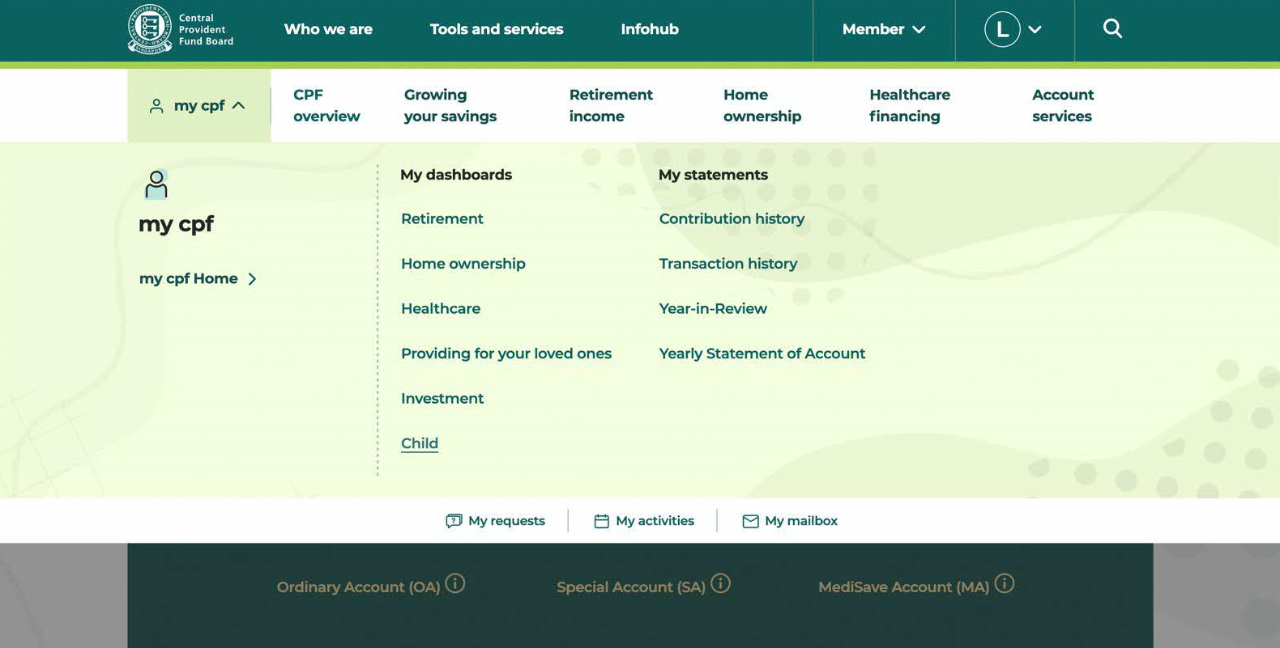The width and height of the screenshot is (1280, 648).
Task: Click the MediSave Account (MA) label
Action: 904,587
